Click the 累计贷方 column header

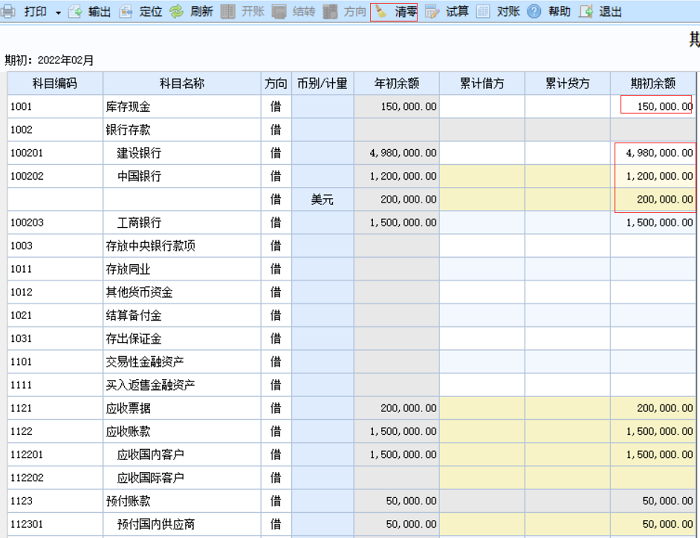point(567,83)
